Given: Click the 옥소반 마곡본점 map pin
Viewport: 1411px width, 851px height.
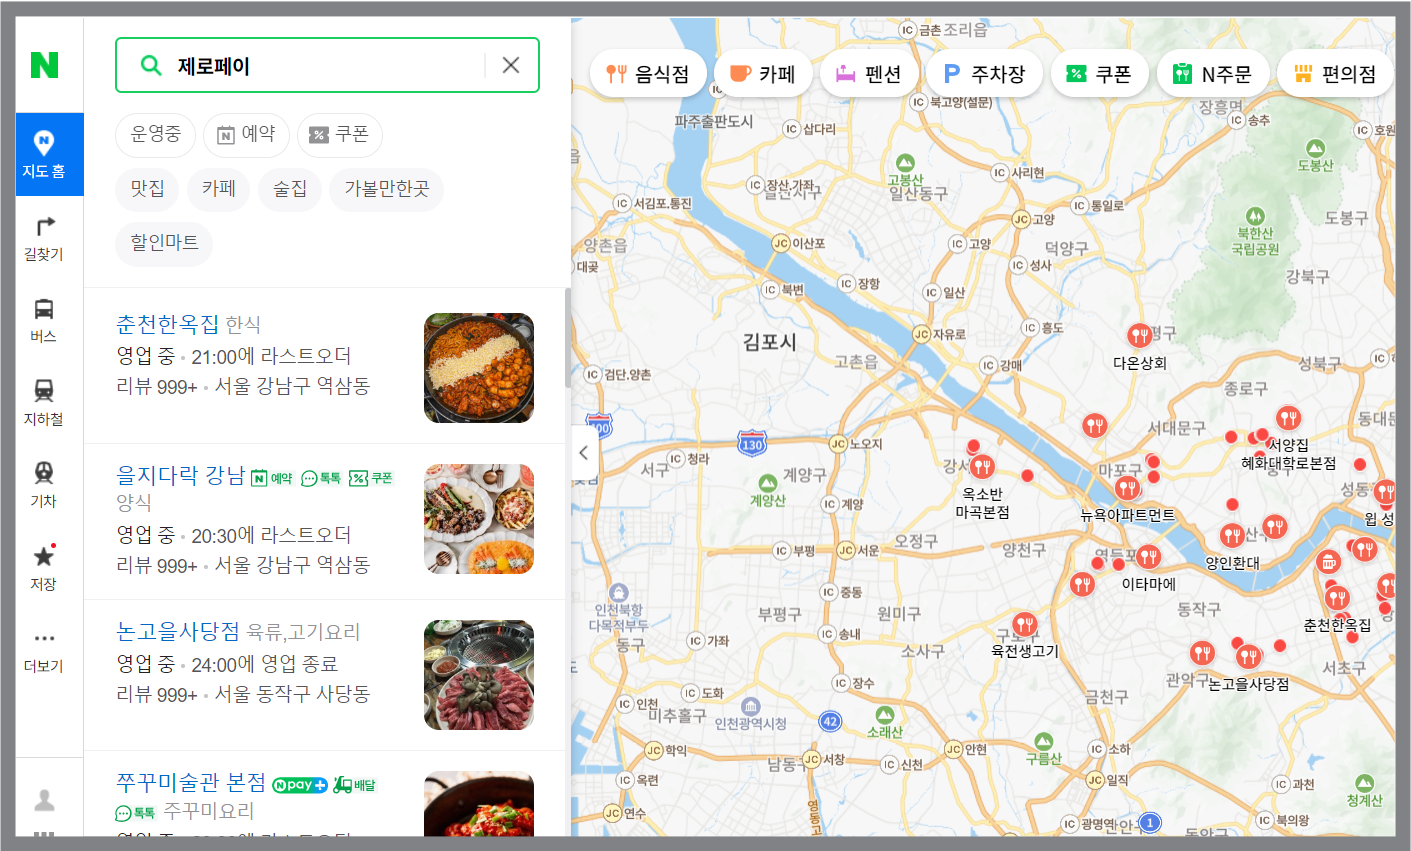Looking at the screenshot, I should pyautogui.click(x=983, y=467).
